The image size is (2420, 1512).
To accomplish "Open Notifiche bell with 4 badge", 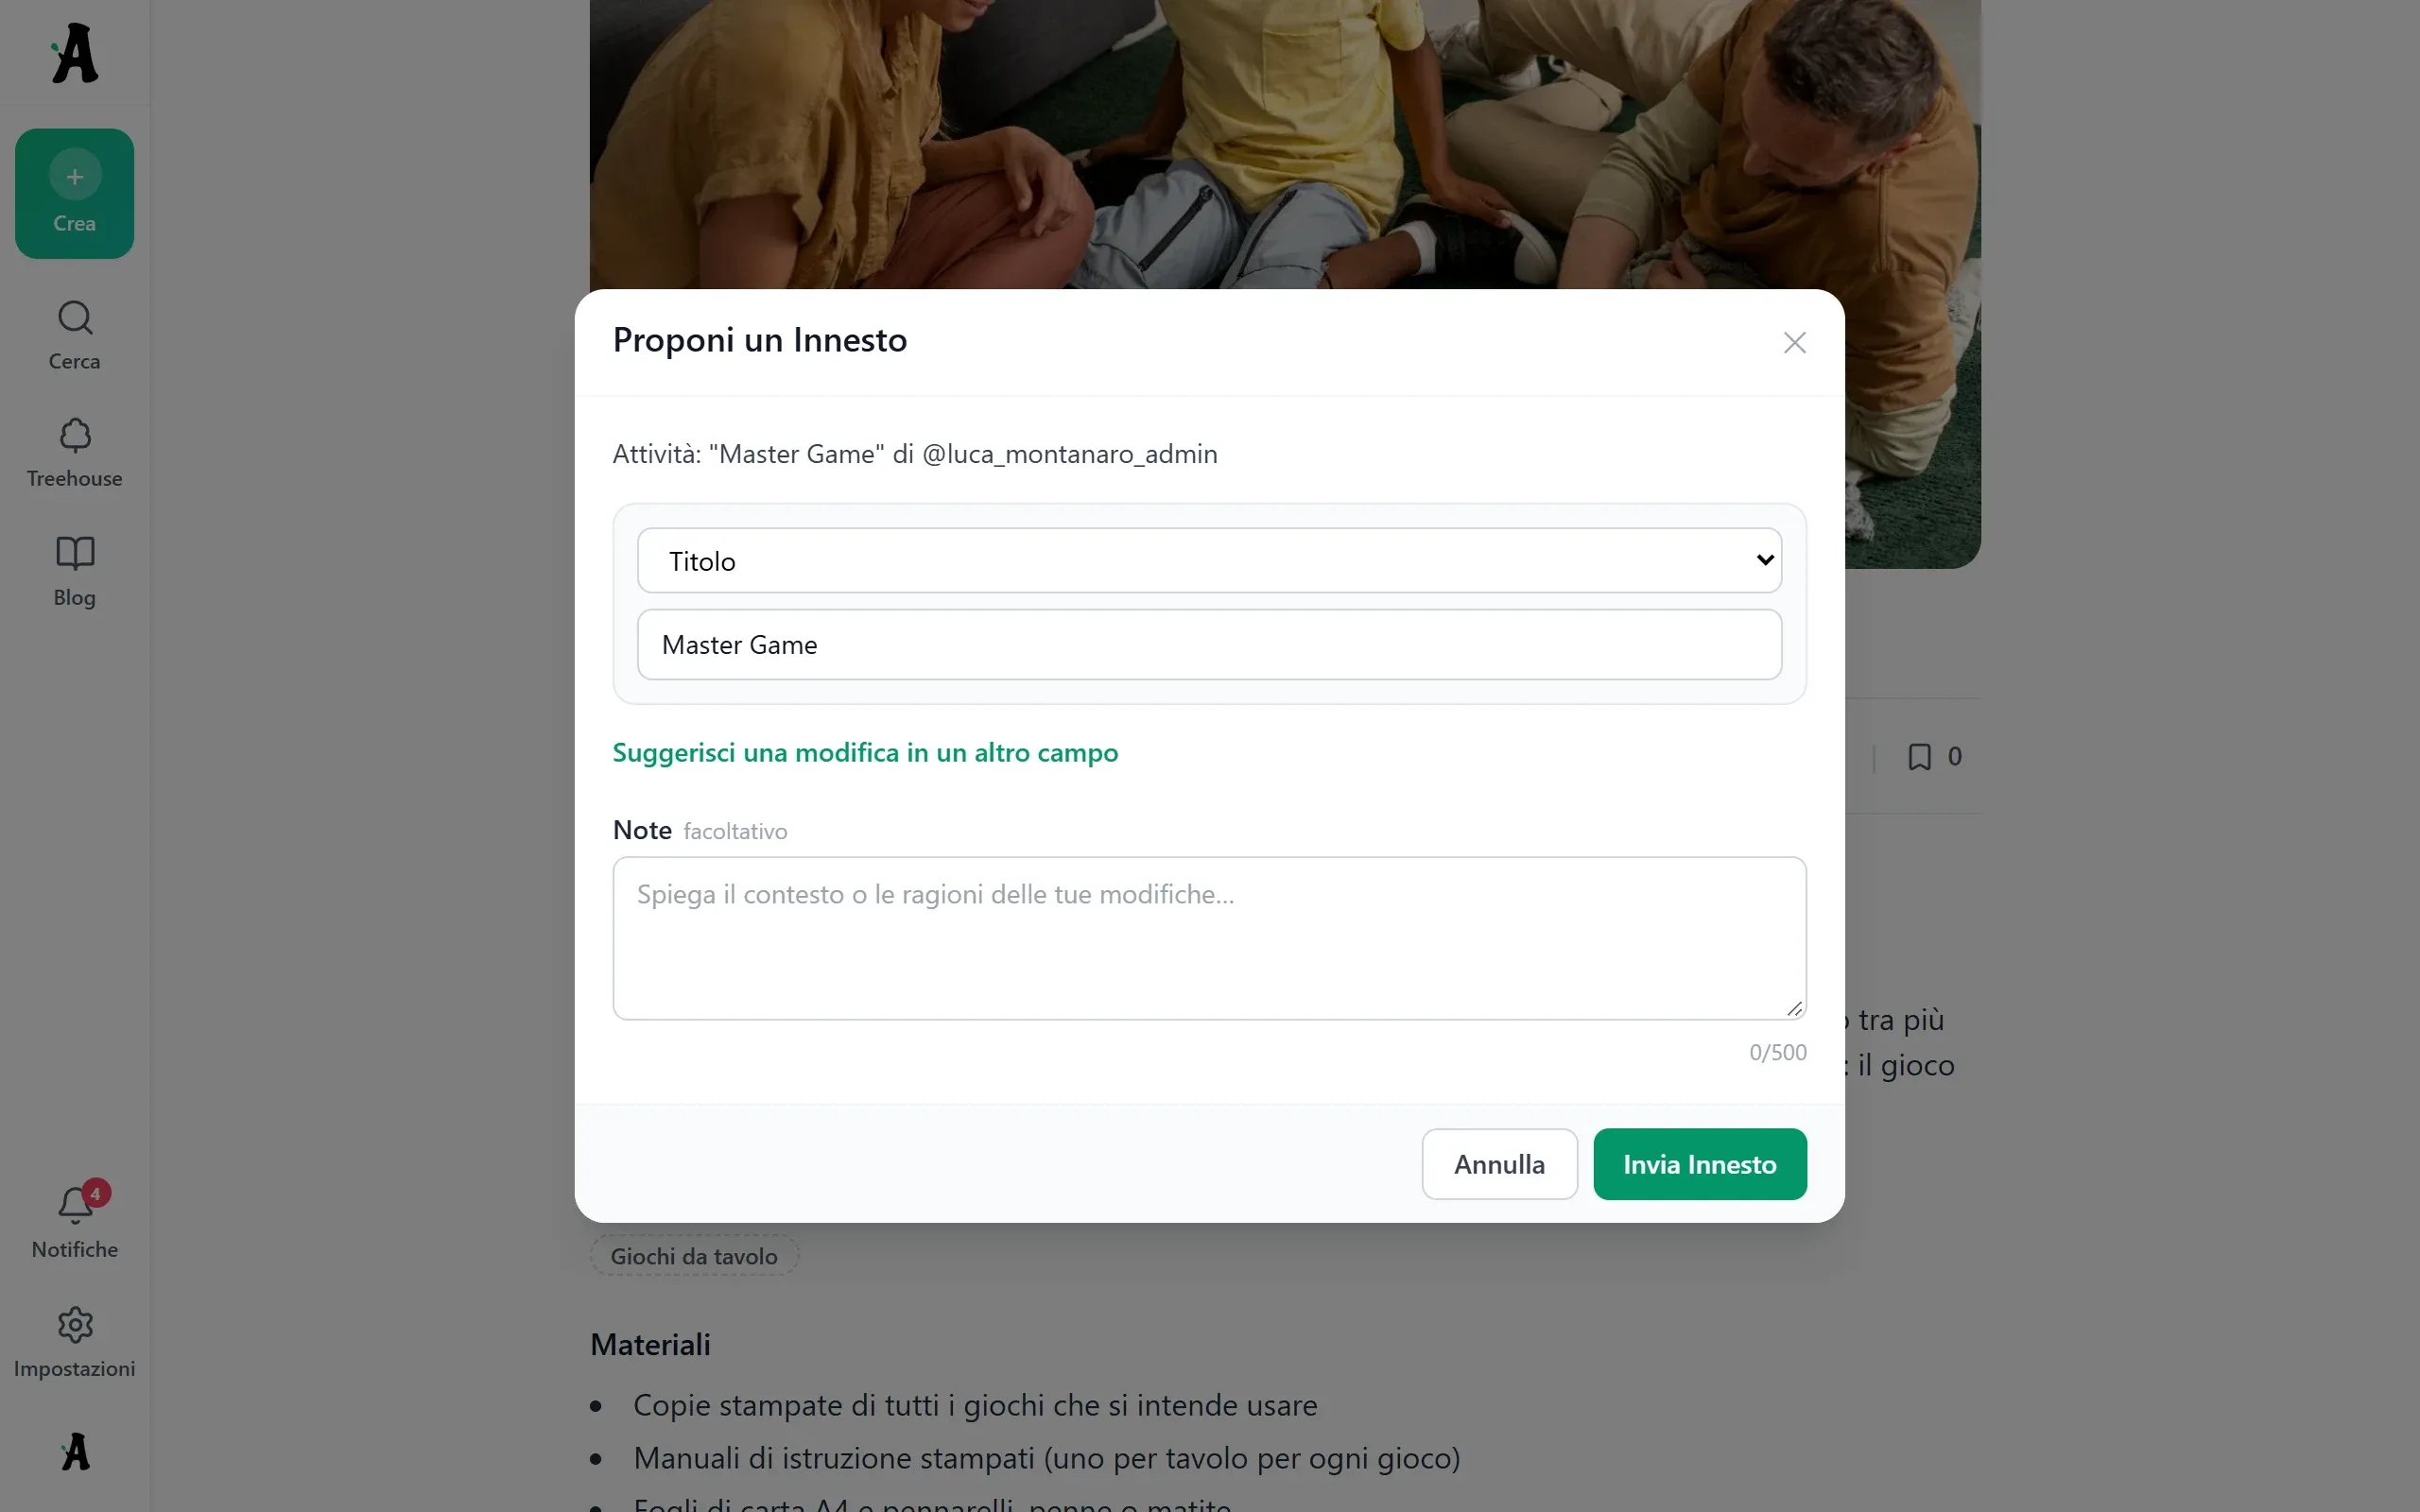I will (74, 1221).
